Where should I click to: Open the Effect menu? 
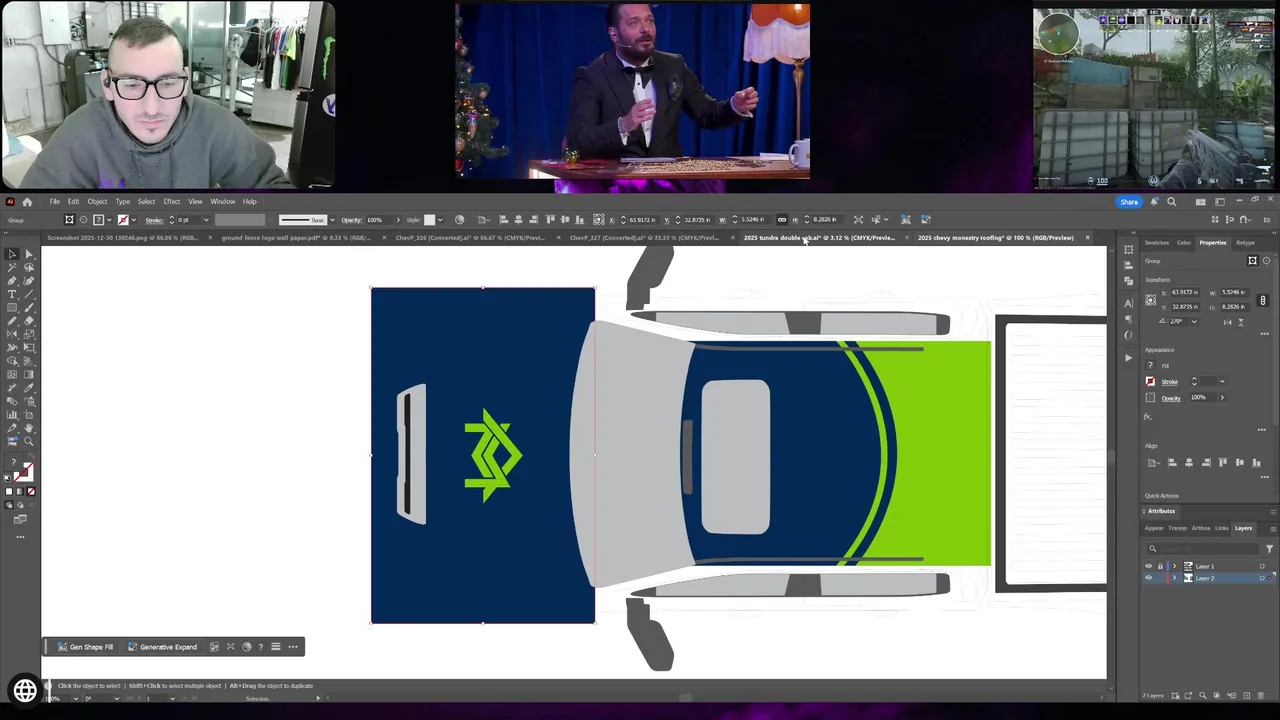tap(171, 201)
